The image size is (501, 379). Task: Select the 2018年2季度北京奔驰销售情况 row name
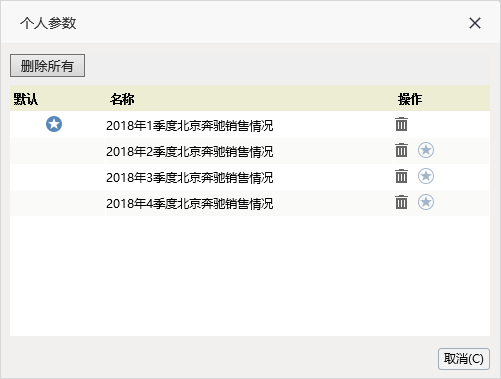pyautogui.click(x=190, y=152)
